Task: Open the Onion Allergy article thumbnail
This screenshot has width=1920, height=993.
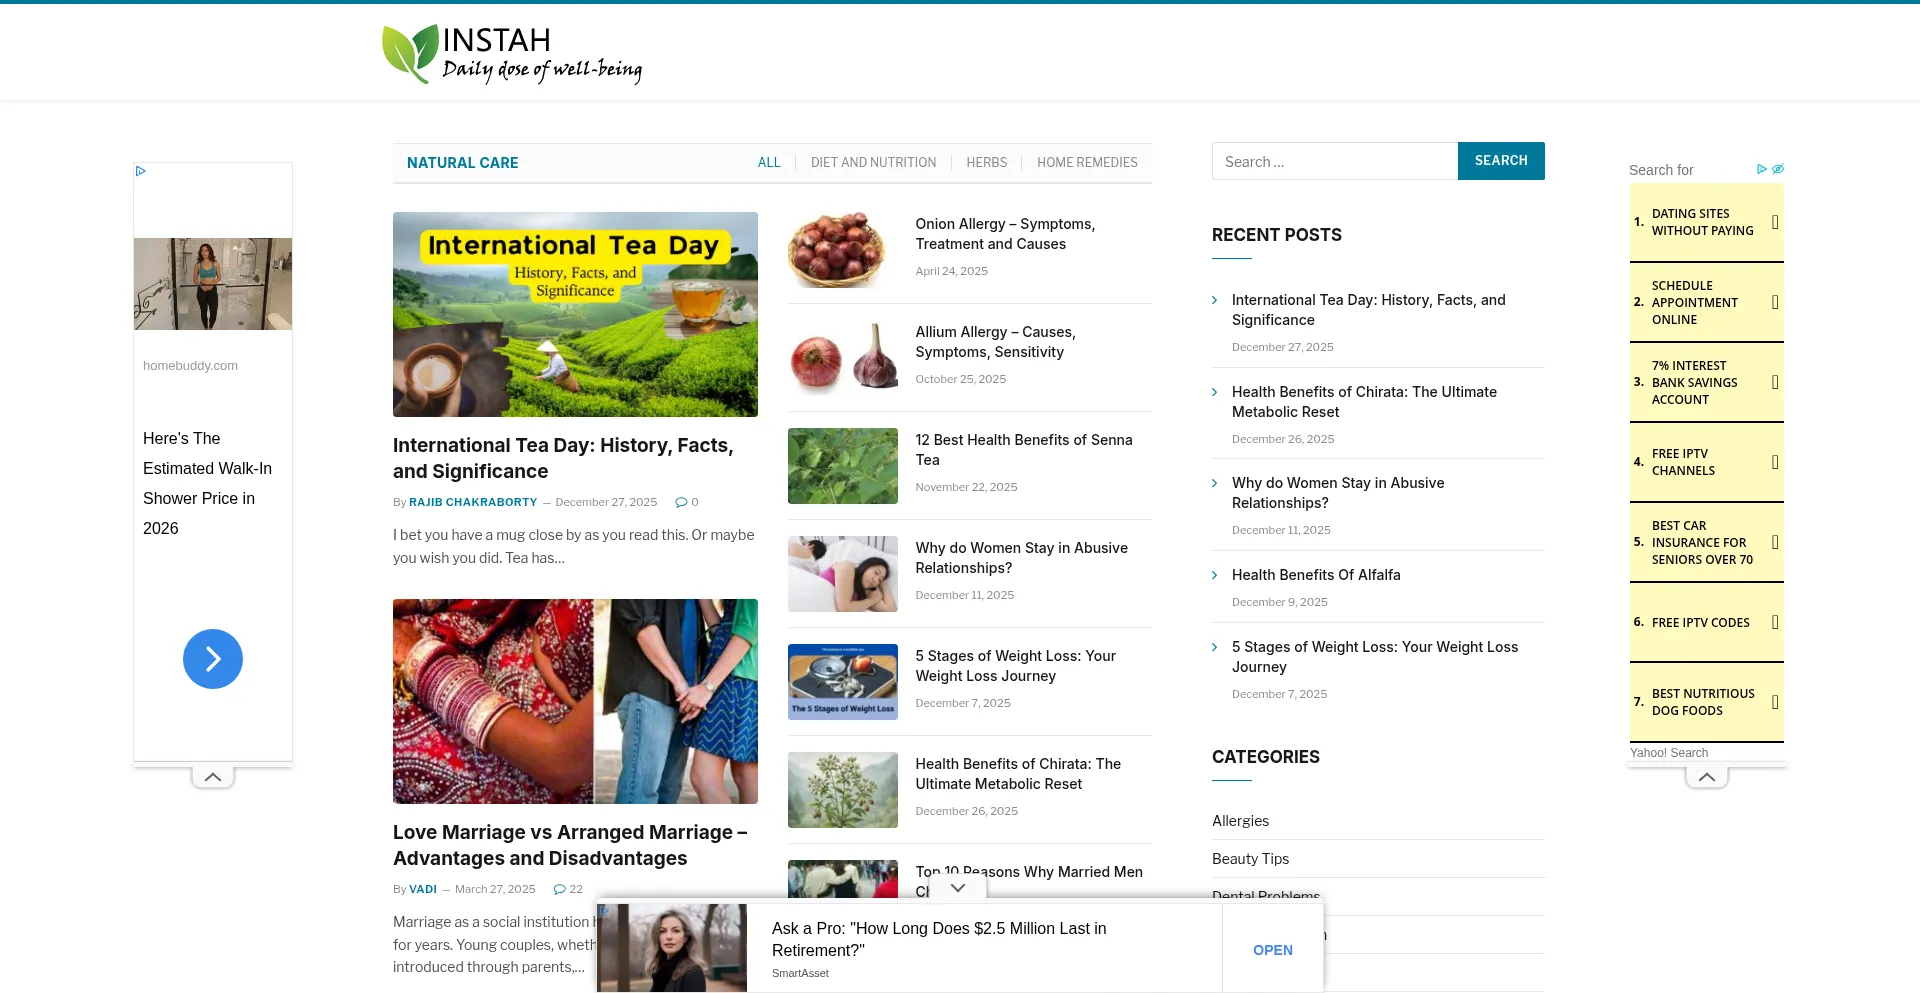Action: [x=842, y=250]
